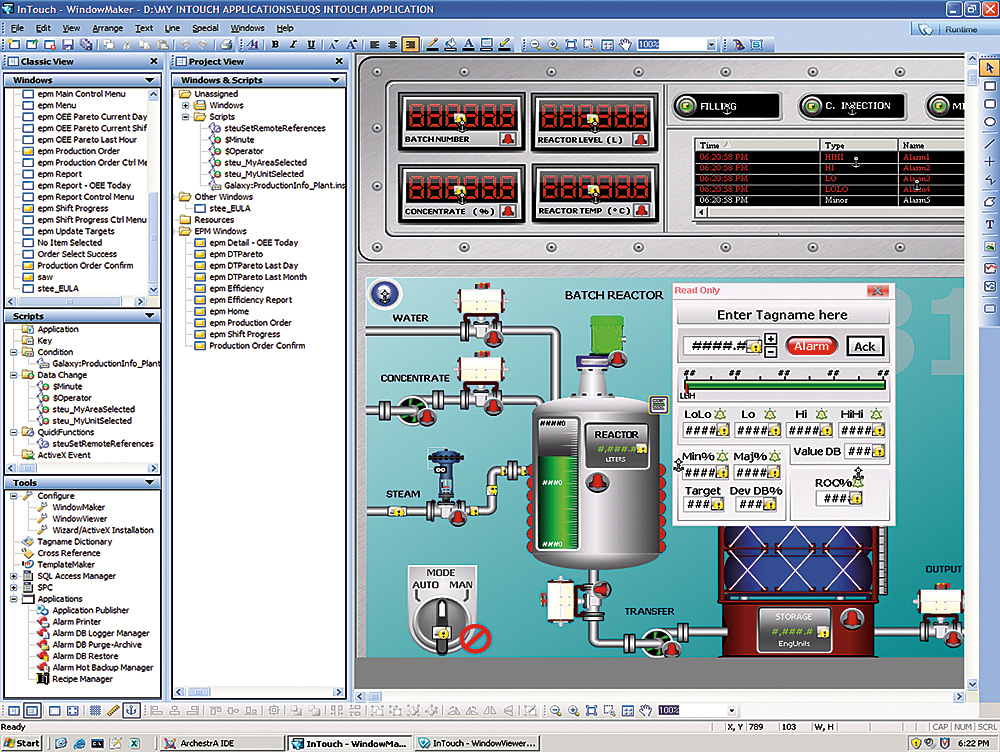Screen dimensions: 1000x752
Task: Open the Special menu
Action: click(205, 28)
